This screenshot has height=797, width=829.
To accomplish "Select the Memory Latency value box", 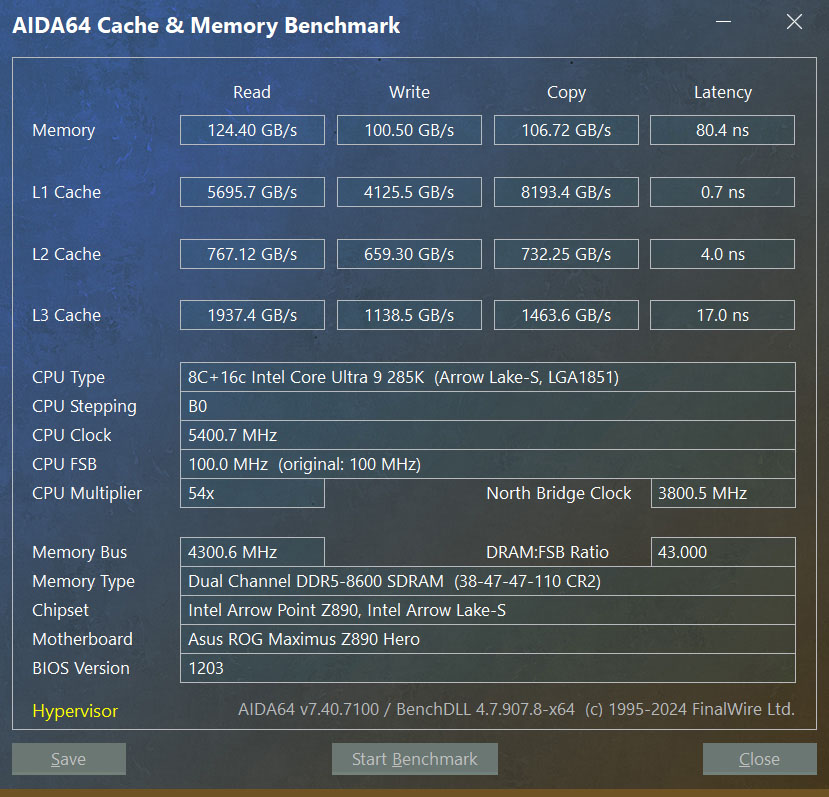I will pyautogui.click(x=722, y=130).
